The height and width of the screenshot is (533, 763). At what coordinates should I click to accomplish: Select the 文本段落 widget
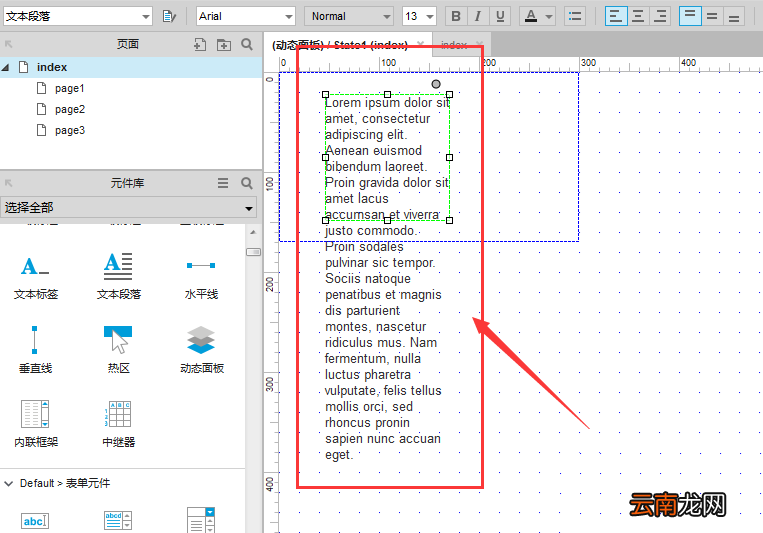pos(118,276)
